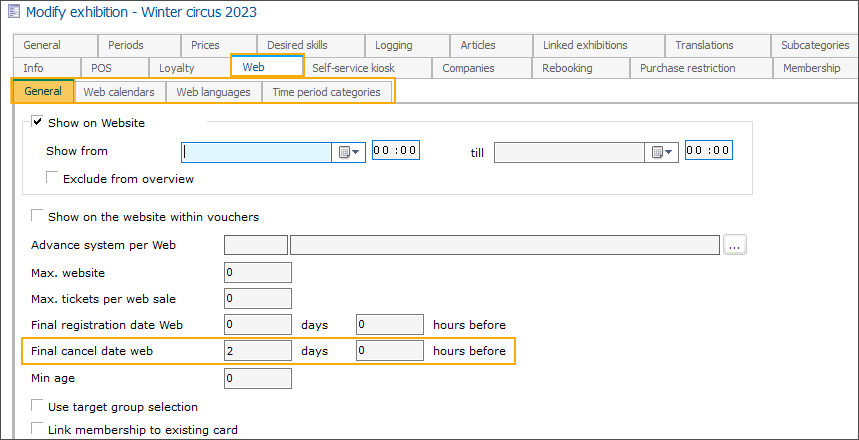Toggle the Show on Website checkbox
The width and height of the screenshot is (859, 440).
37,121
